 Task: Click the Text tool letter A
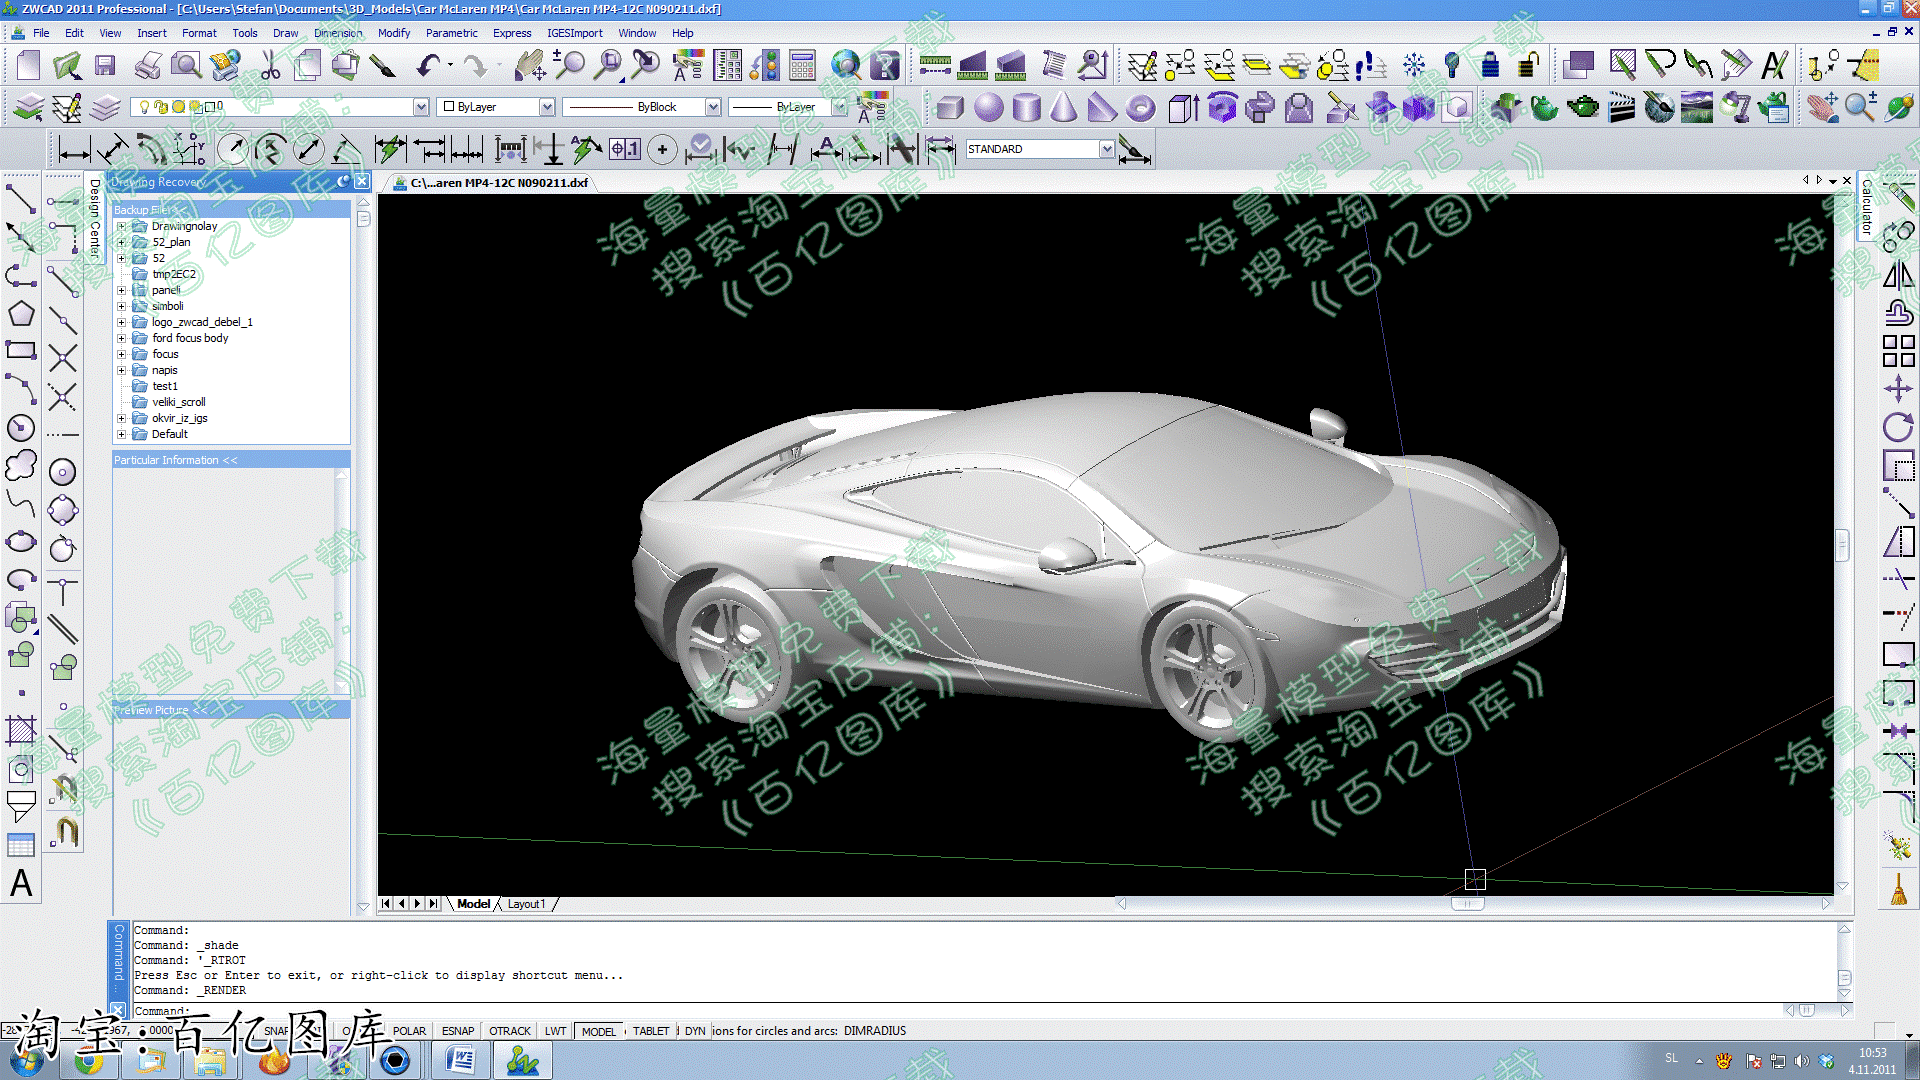[x=21, y=883]
